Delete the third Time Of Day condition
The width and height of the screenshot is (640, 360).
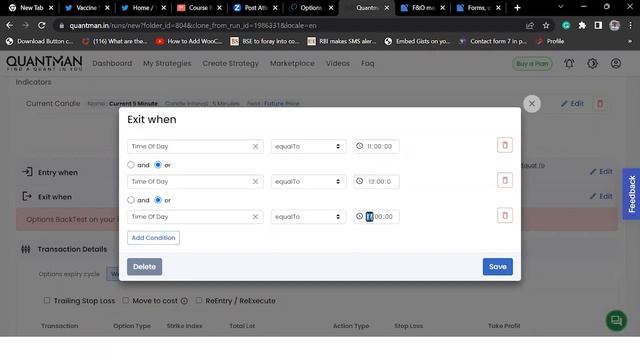[x=504, y=216]
